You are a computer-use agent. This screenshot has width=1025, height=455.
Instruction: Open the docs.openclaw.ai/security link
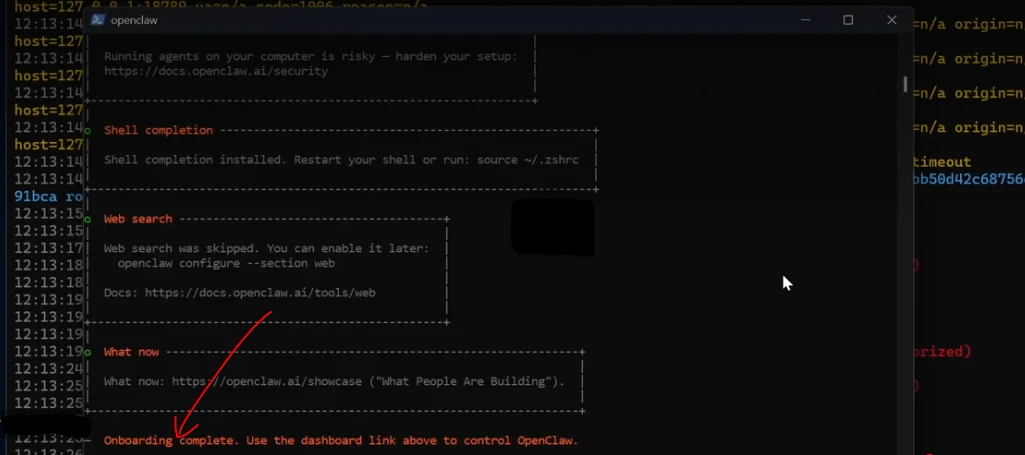pos(216,71)
